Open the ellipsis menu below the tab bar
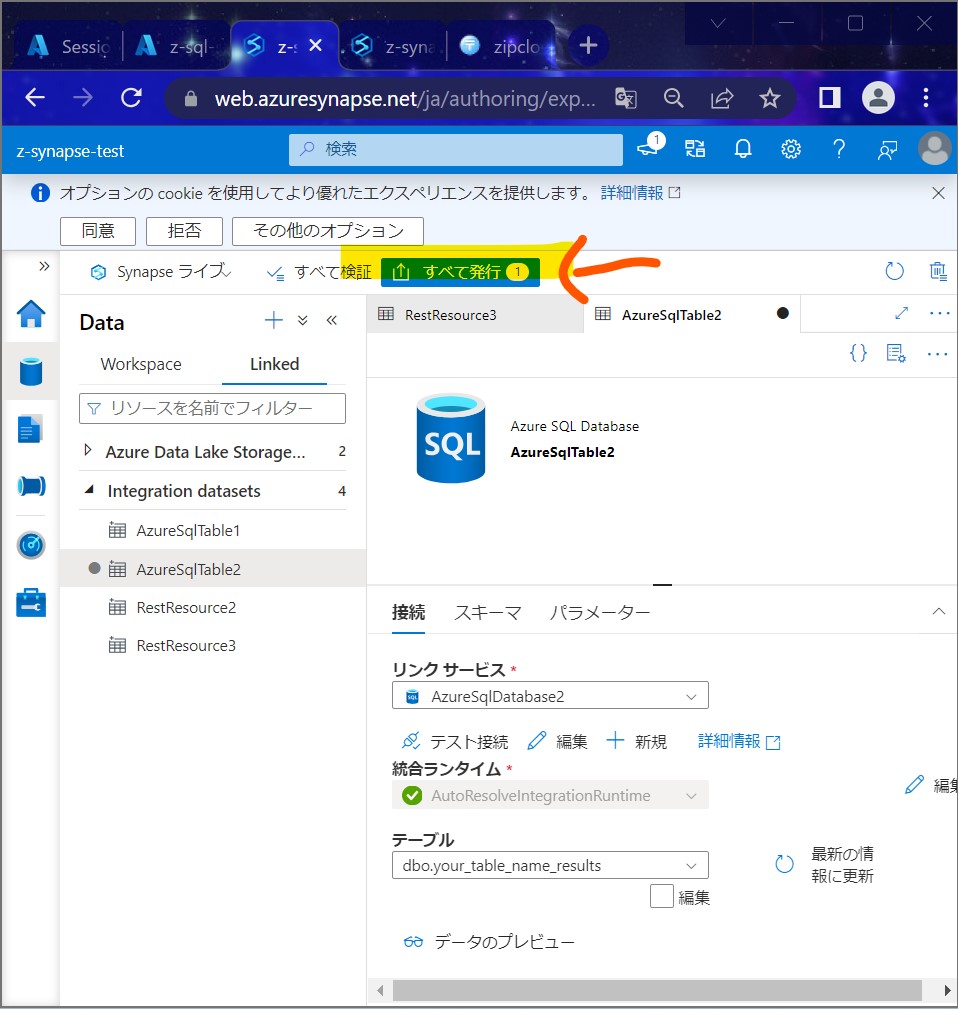The height and width of the screenshot is (1009, 958). tap(937, 353)
